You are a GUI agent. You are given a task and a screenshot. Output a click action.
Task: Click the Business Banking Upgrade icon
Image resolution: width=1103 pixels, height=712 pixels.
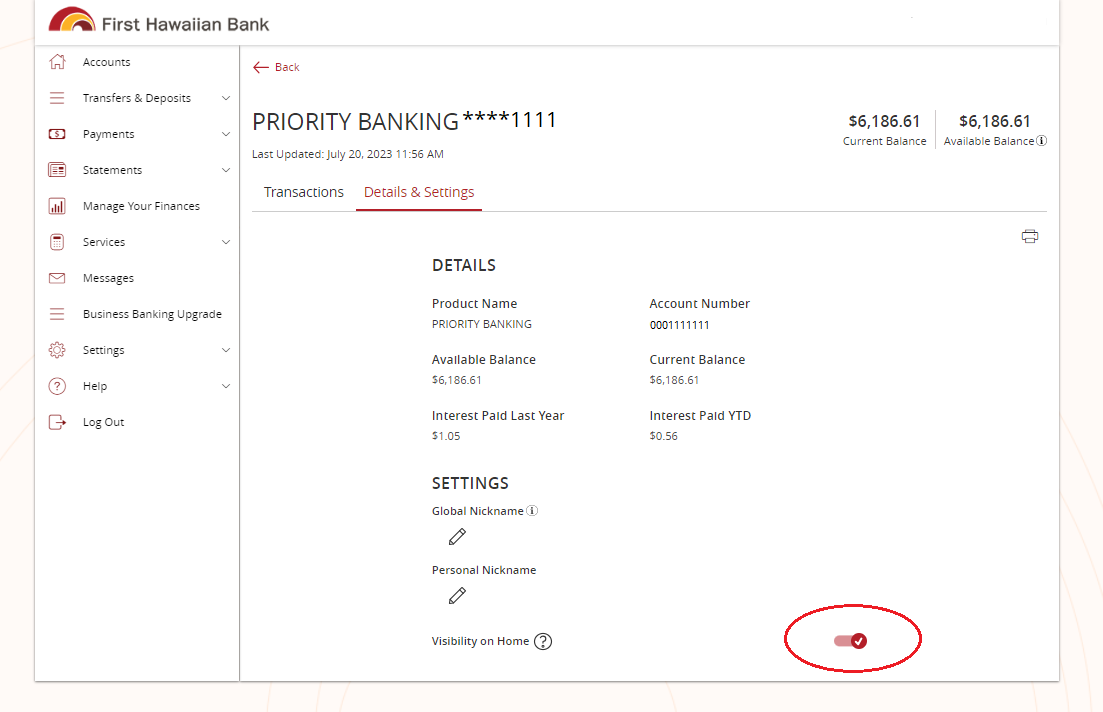click(57, 314)
